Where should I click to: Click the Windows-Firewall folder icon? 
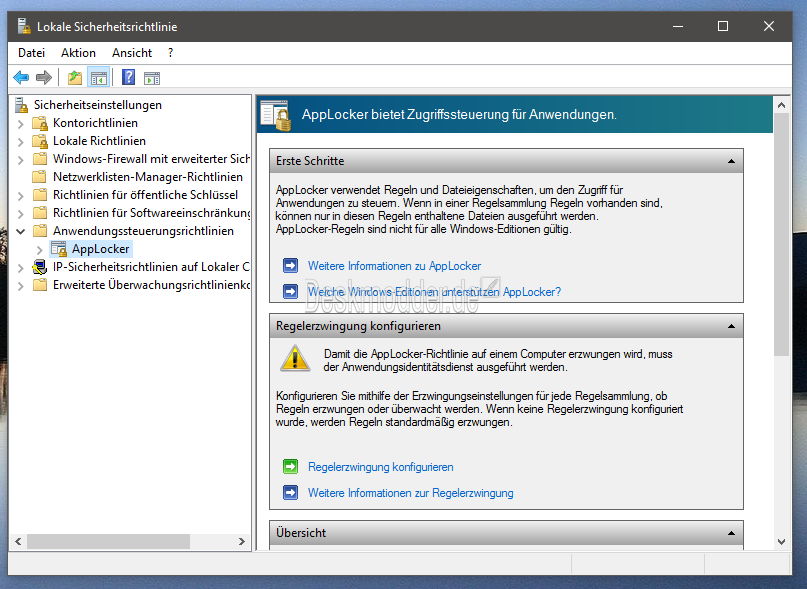click(x=40, y=159)
